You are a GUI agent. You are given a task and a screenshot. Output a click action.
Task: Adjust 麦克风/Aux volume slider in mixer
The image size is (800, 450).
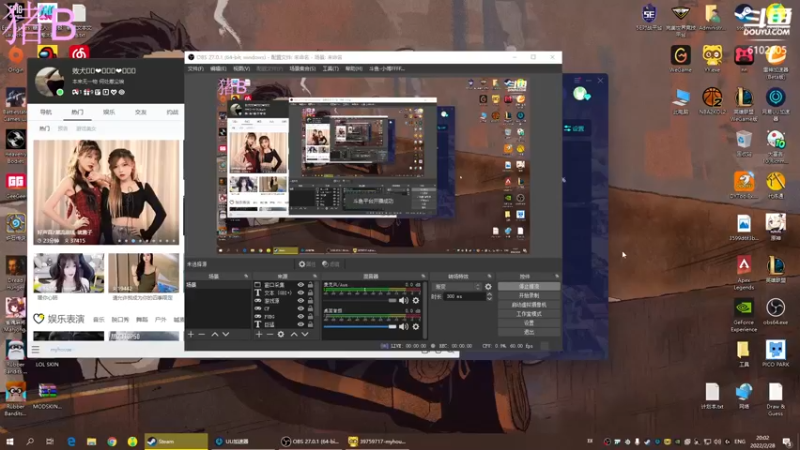point(360,301)
